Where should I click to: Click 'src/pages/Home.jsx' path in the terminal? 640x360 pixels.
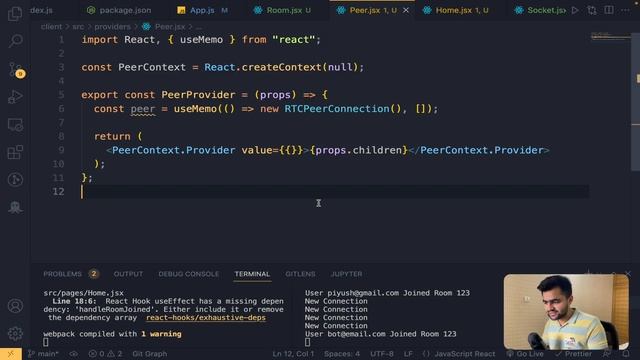[x=84, y=293]
